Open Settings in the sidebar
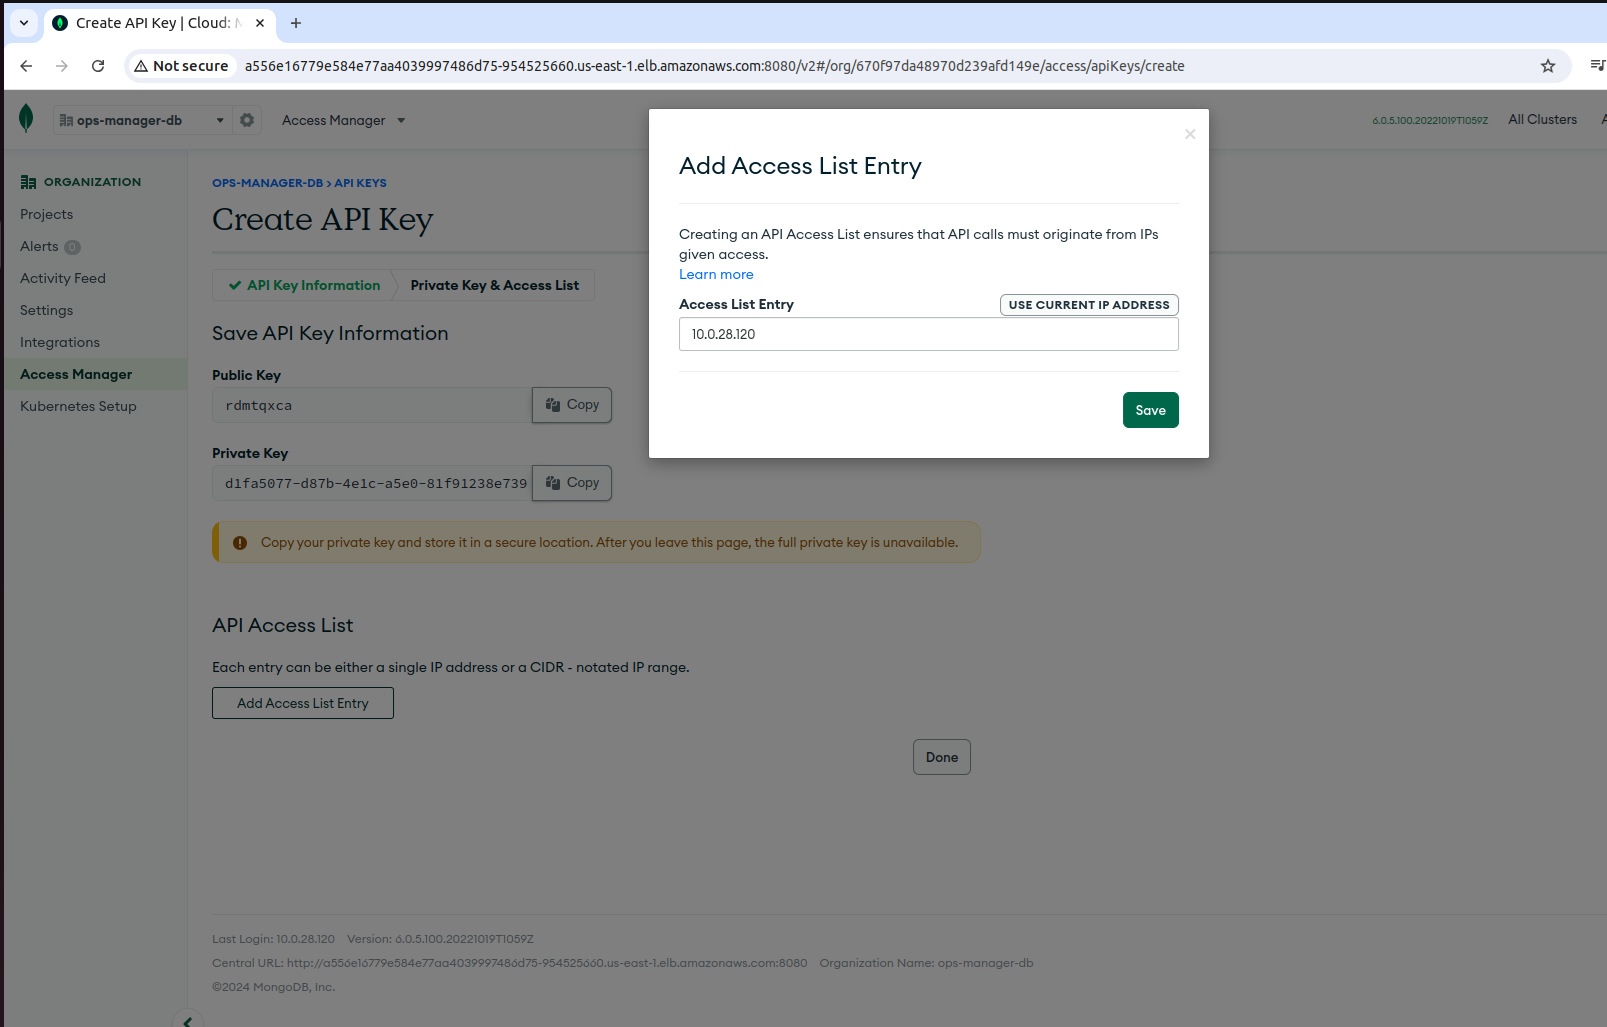Screen dimensions: 1607x1027 (x=46, y=310)
